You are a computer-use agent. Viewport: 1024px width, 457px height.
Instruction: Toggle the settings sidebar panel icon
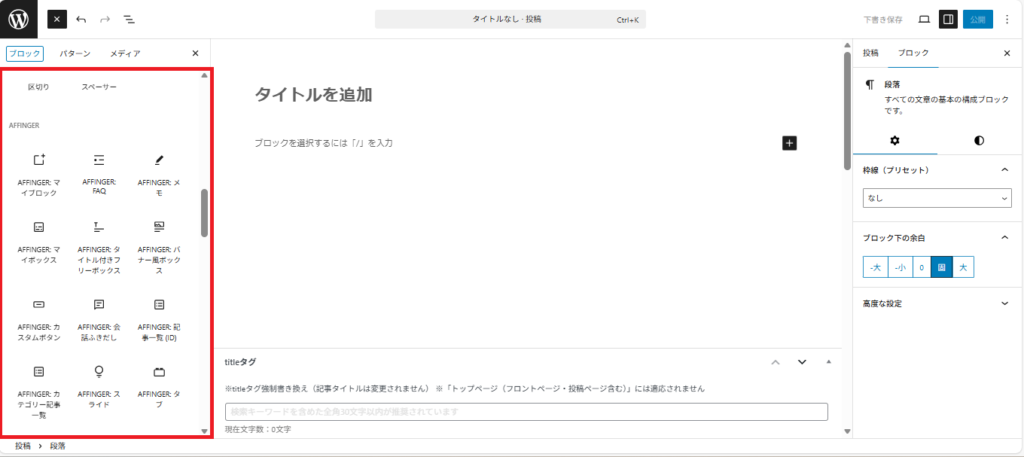(x=948, y=19)
